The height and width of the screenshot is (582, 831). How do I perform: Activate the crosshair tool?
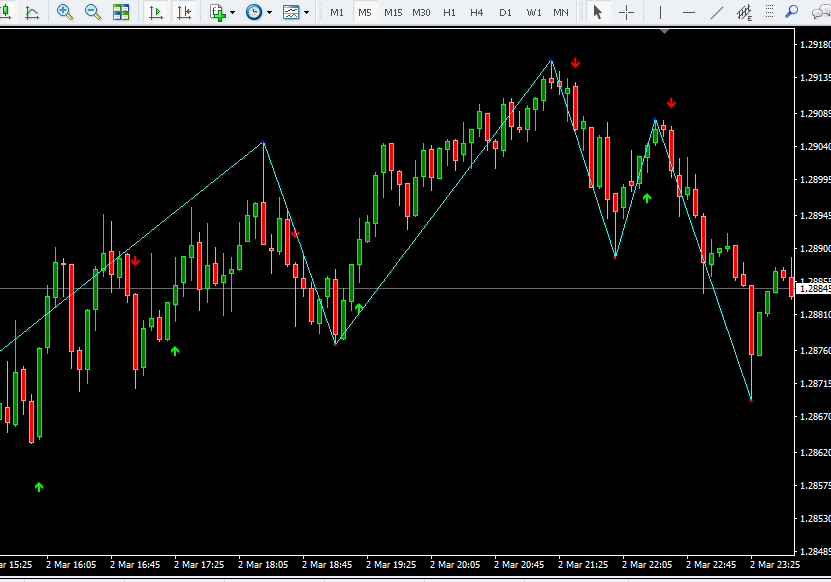[x=626, y=12]
